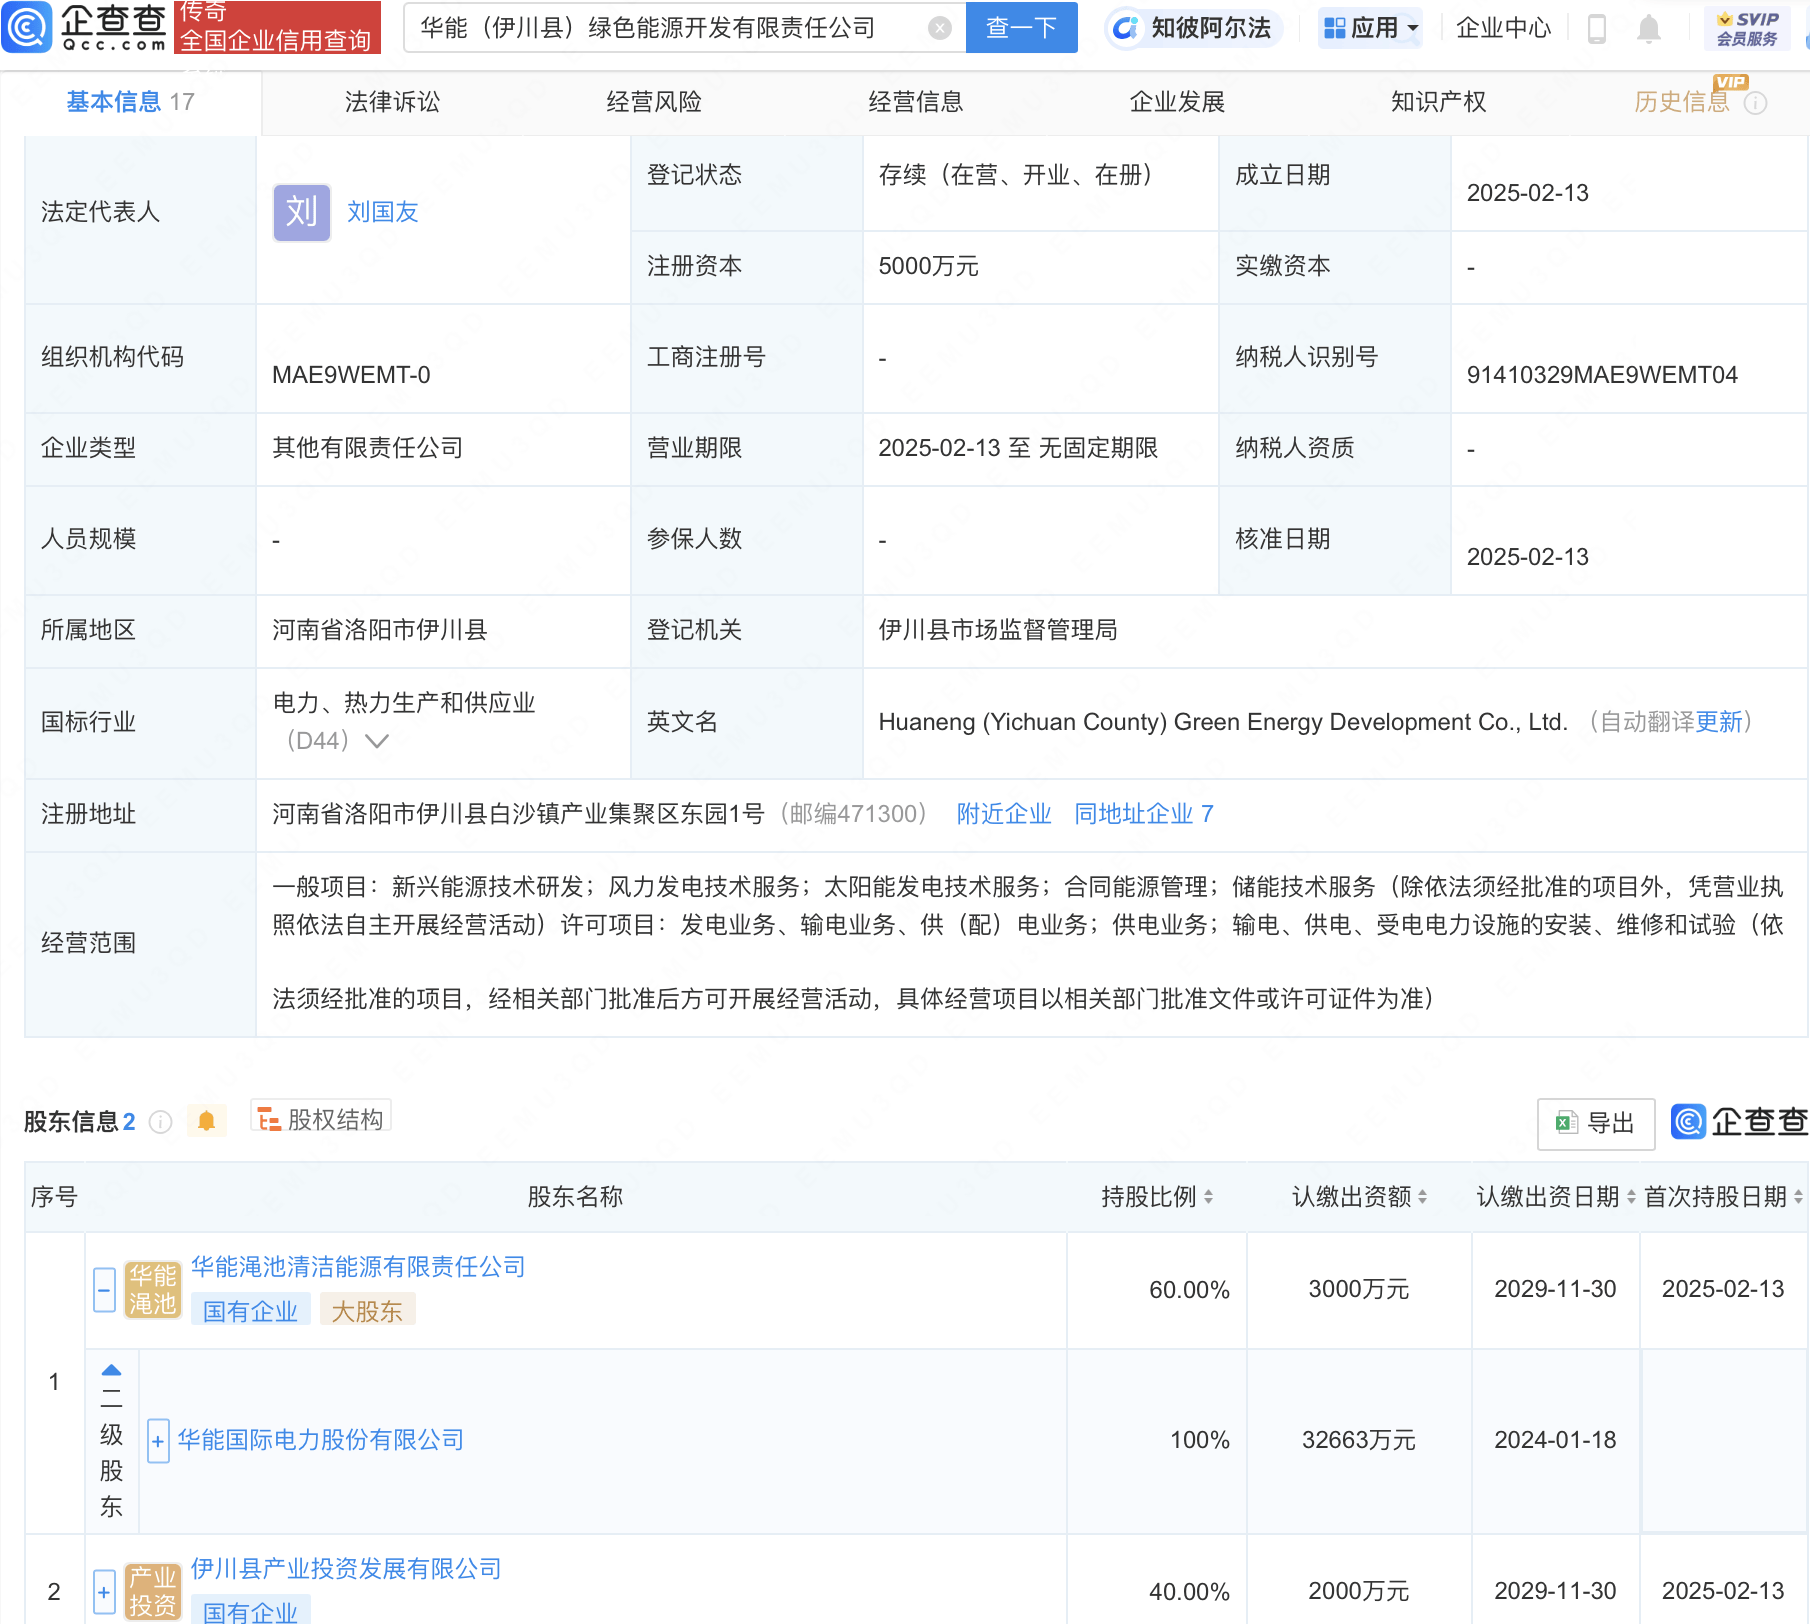Open 知彼阿尔法 from the top bar
Image resolution: width=1810 pixels, height=1624 pixels.
(1193, 28)
